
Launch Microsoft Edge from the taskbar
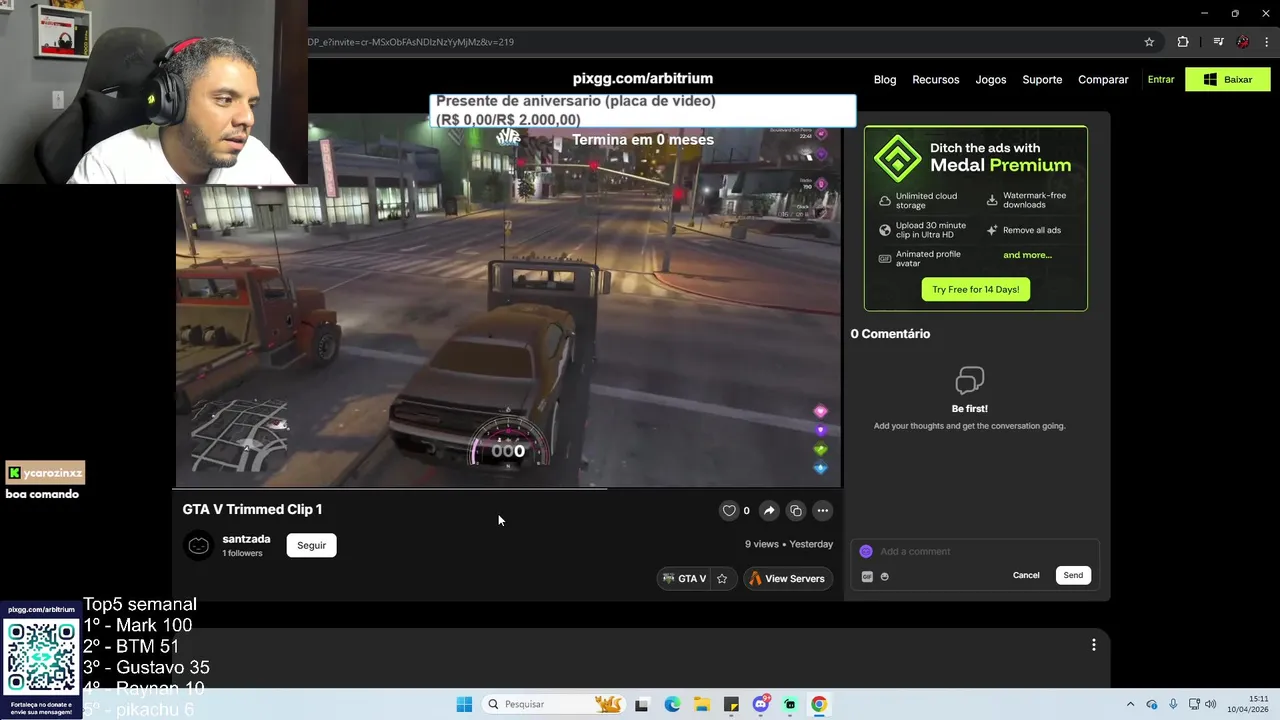(673, 704)
